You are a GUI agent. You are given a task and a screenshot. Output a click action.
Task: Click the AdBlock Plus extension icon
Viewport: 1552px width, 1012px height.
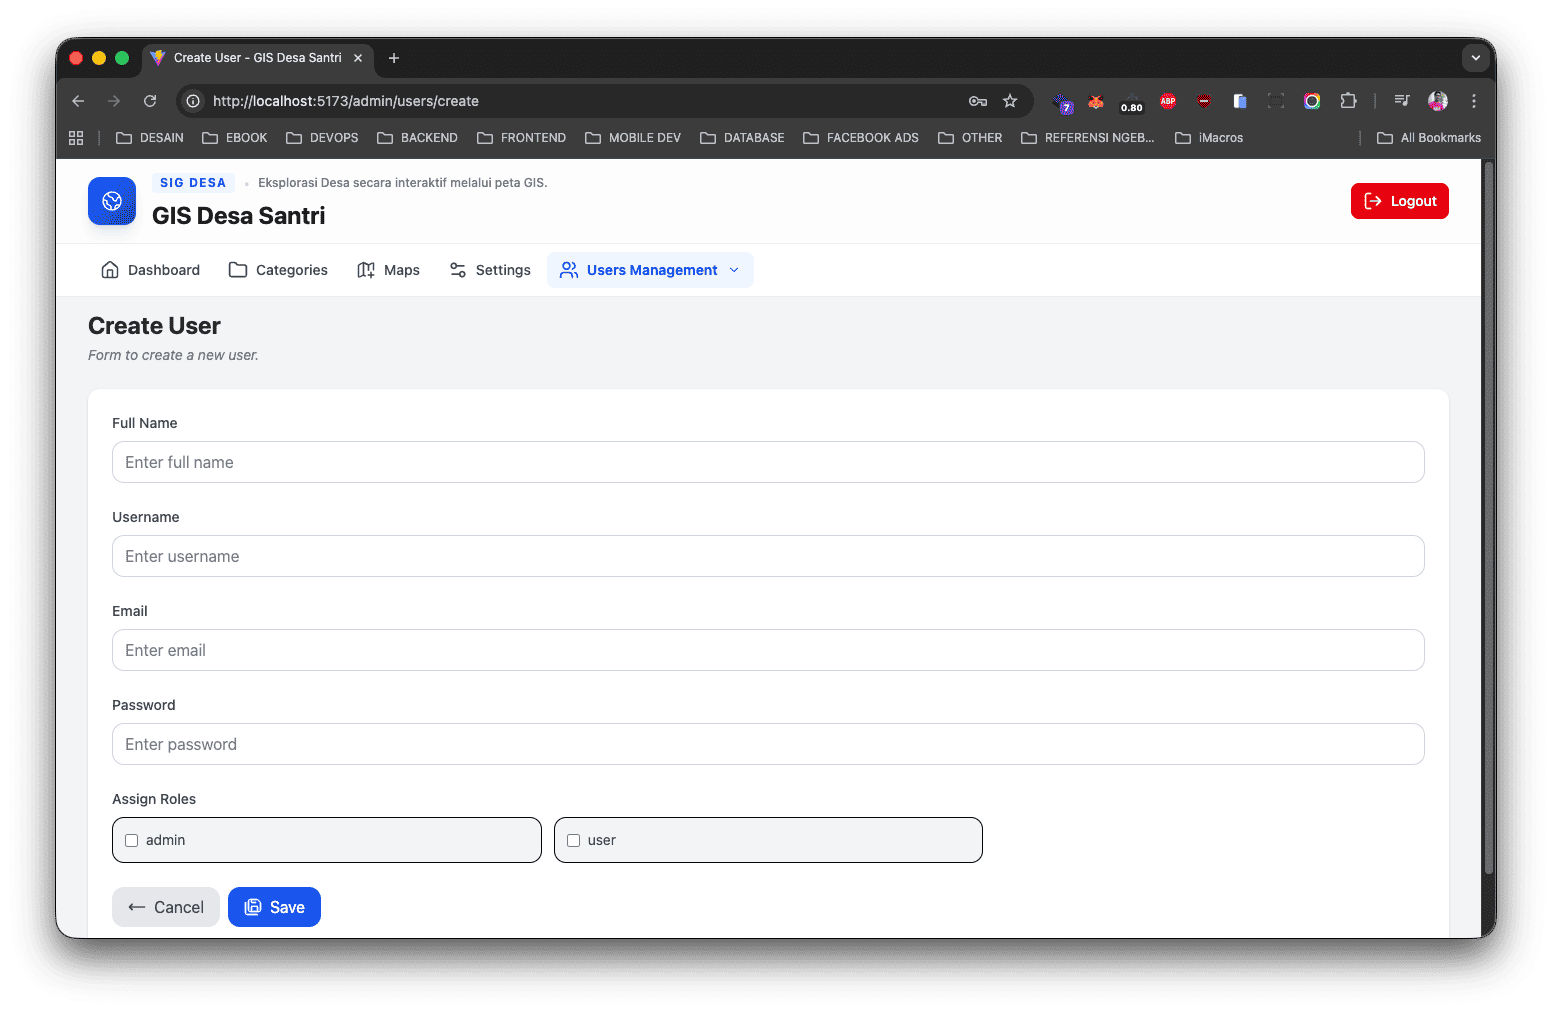coord(1167,101)
